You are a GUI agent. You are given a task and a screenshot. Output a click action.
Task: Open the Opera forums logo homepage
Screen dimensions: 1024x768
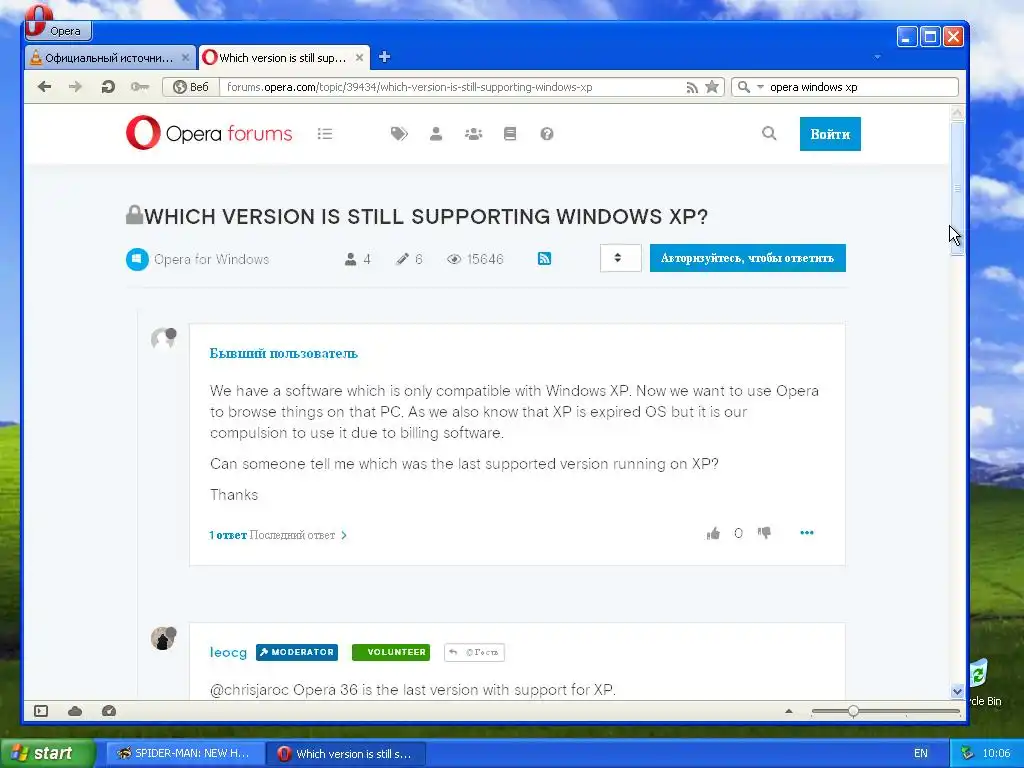pos(209,133)
